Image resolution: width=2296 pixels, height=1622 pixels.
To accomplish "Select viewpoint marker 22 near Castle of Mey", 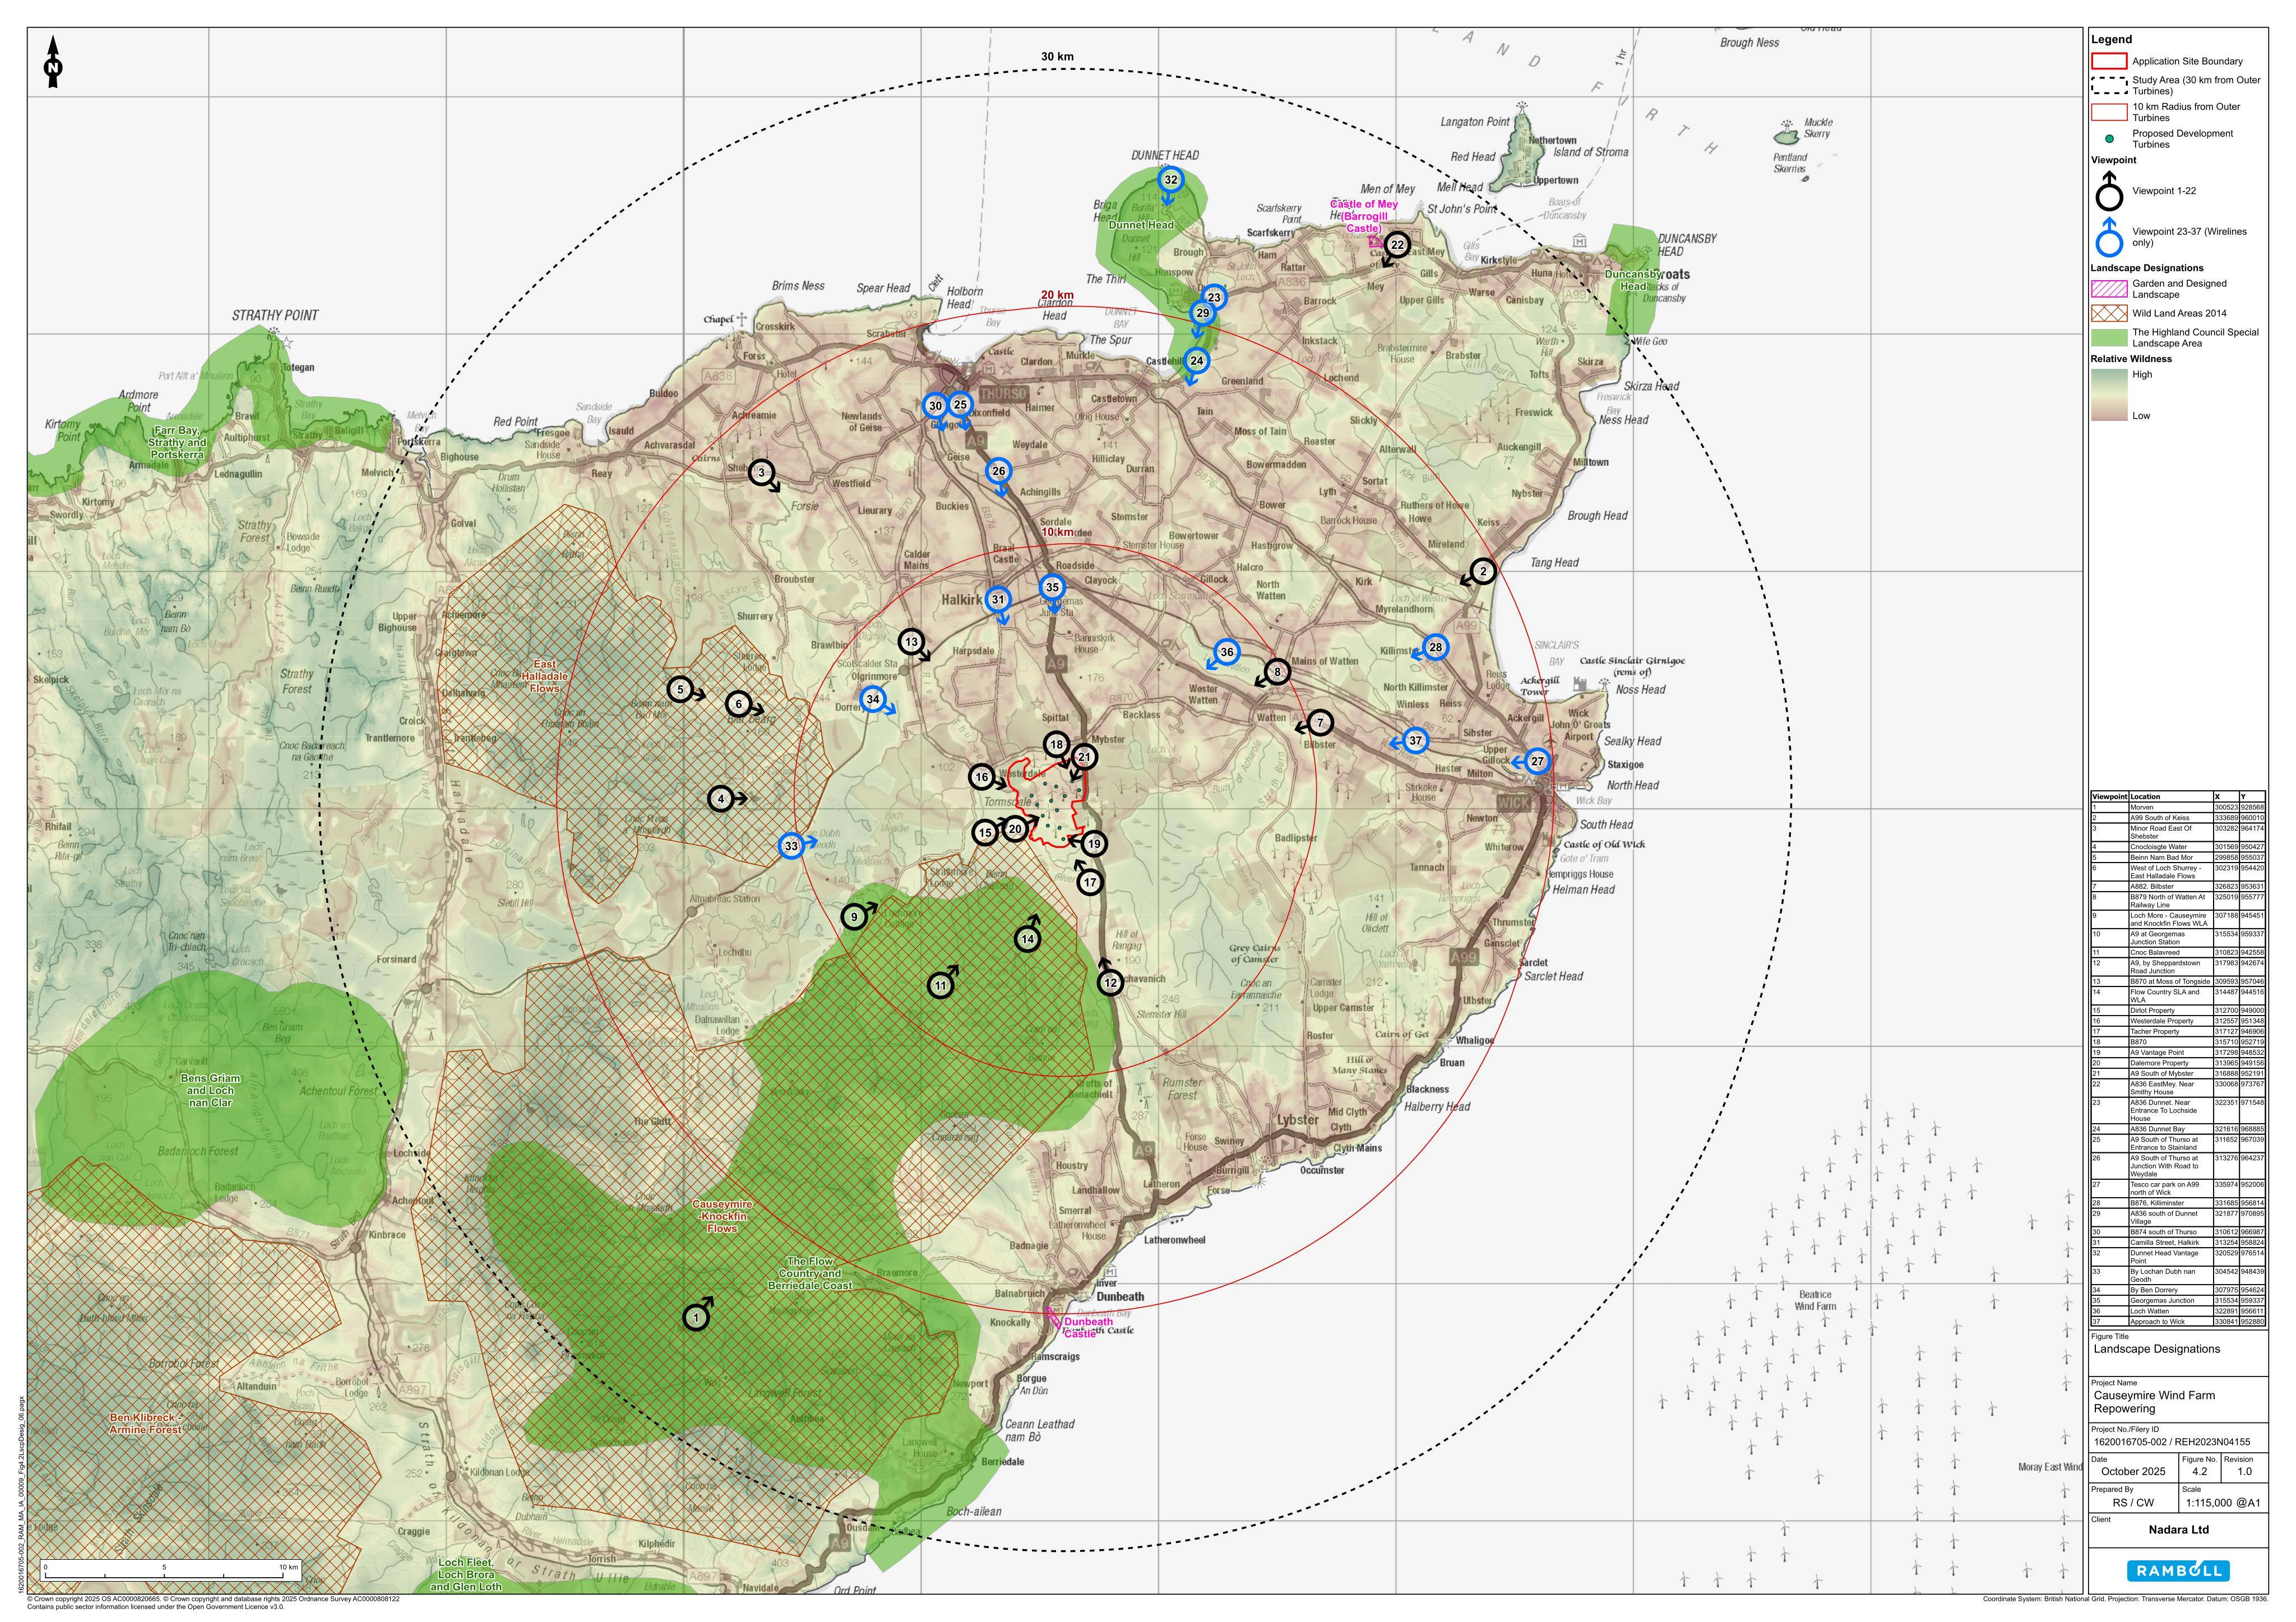I will point(1397,245).
